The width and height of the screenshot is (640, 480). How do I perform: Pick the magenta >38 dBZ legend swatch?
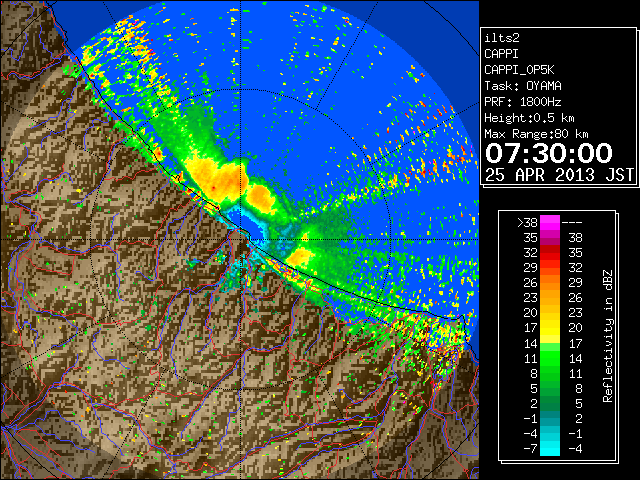click(550, 223)
